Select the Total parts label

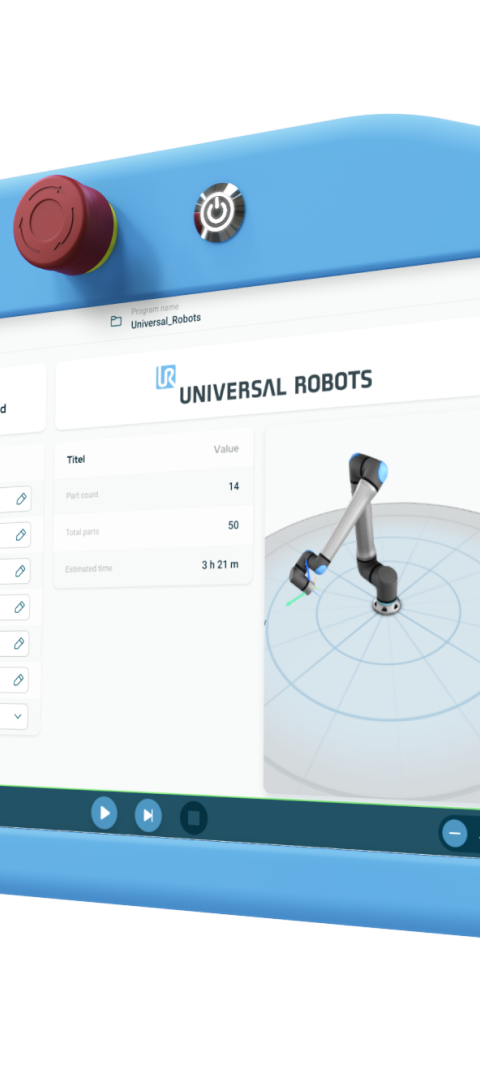83,532
